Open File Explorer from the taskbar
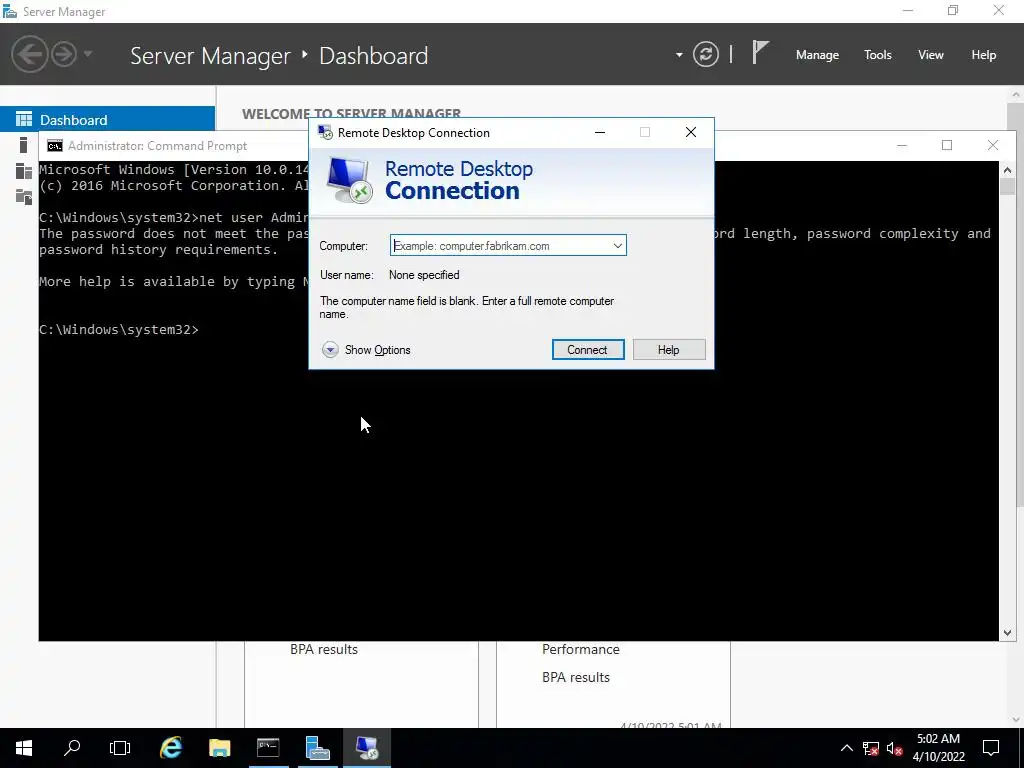1024x768 pixels. [x=219, y=748]
